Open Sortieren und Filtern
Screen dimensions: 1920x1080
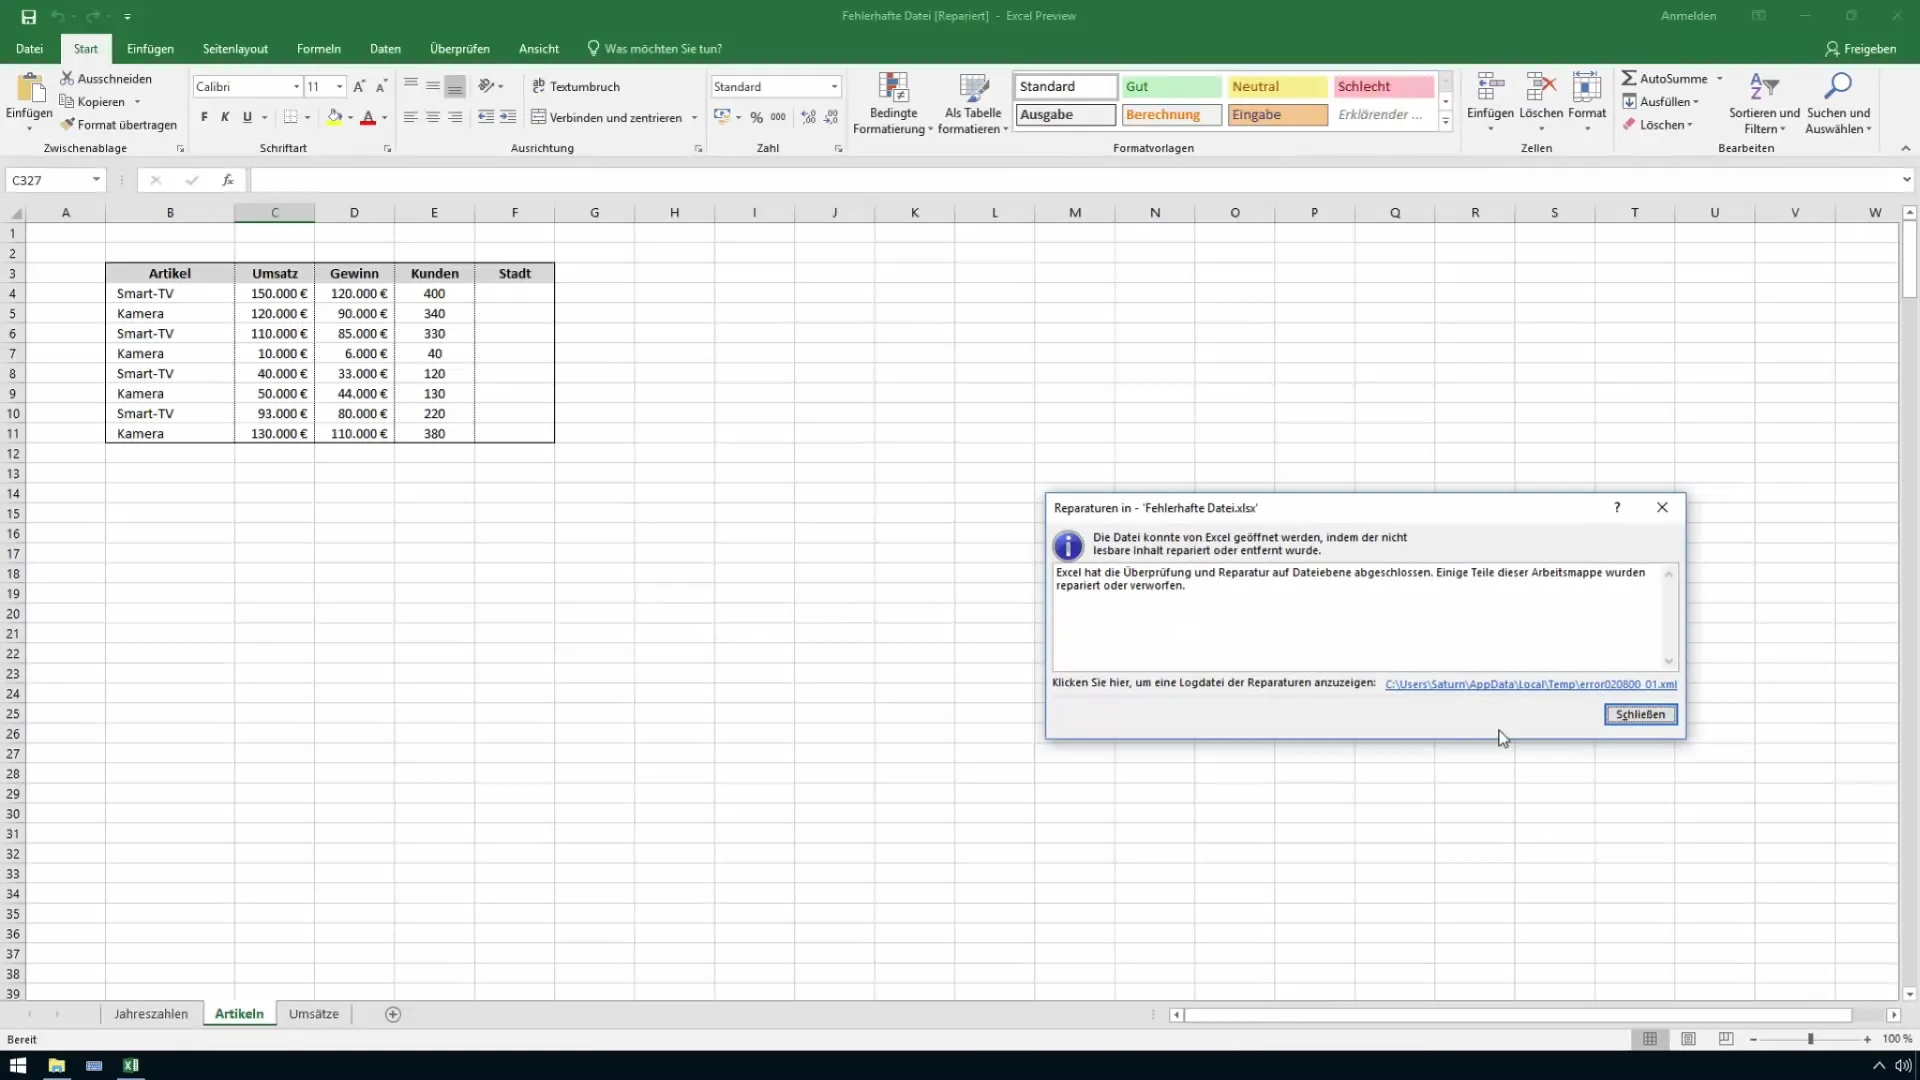click(1764, 103)
